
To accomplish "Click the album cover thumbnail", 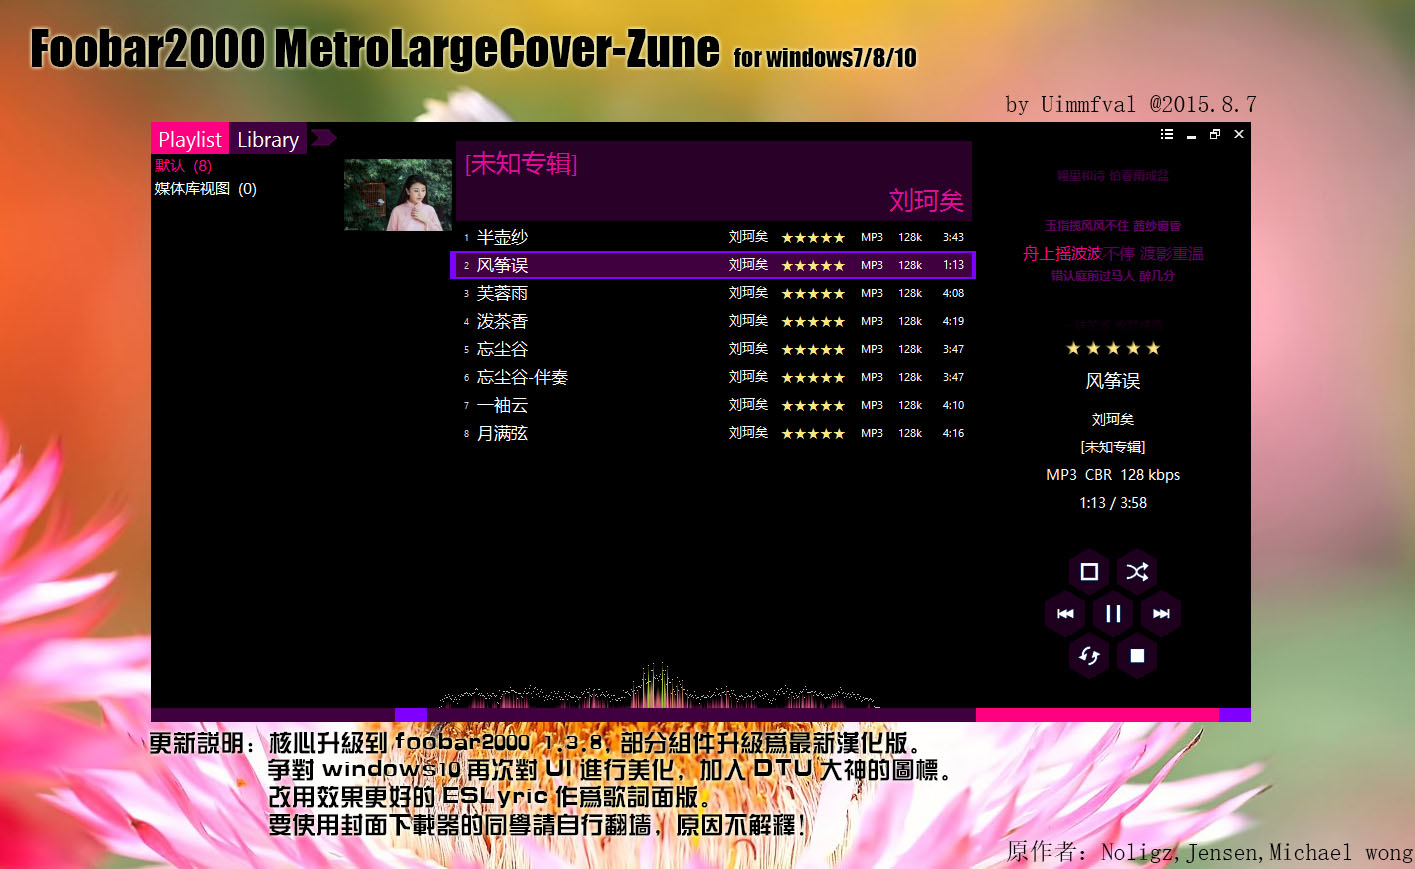I will [x=398, y=194].
